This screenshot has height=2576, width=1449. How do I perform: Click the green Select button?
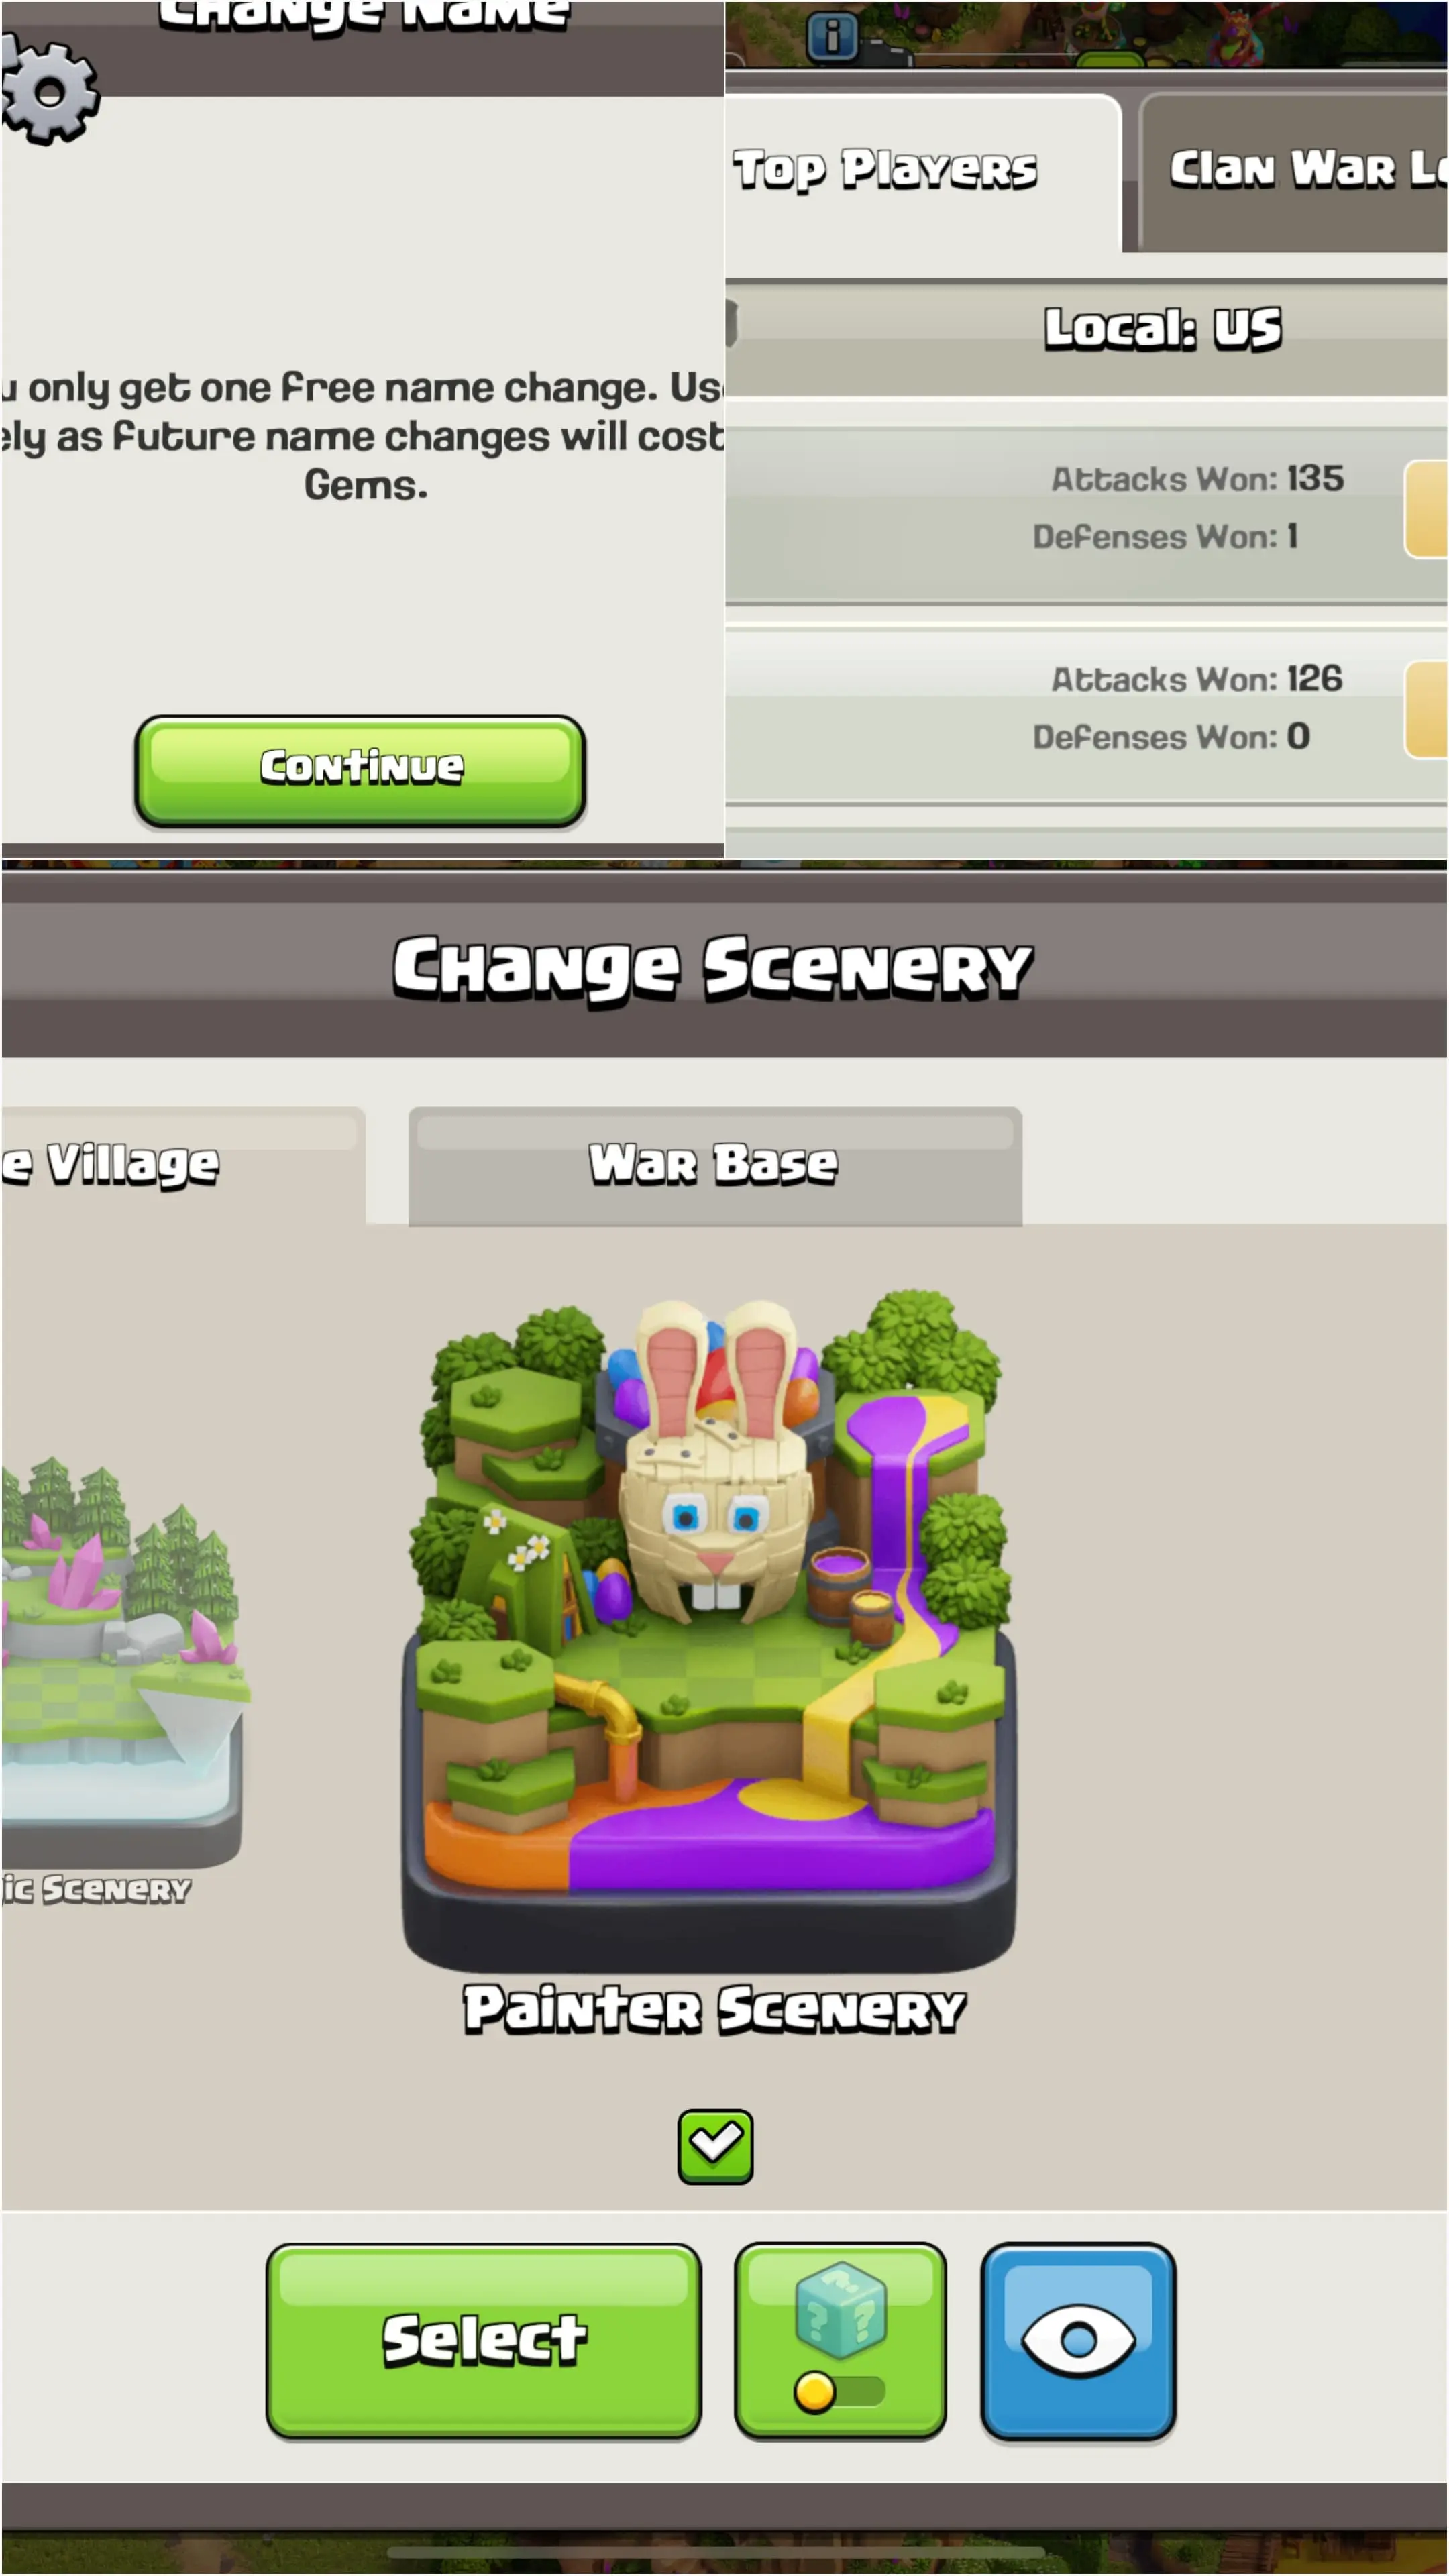point(484,2341)
